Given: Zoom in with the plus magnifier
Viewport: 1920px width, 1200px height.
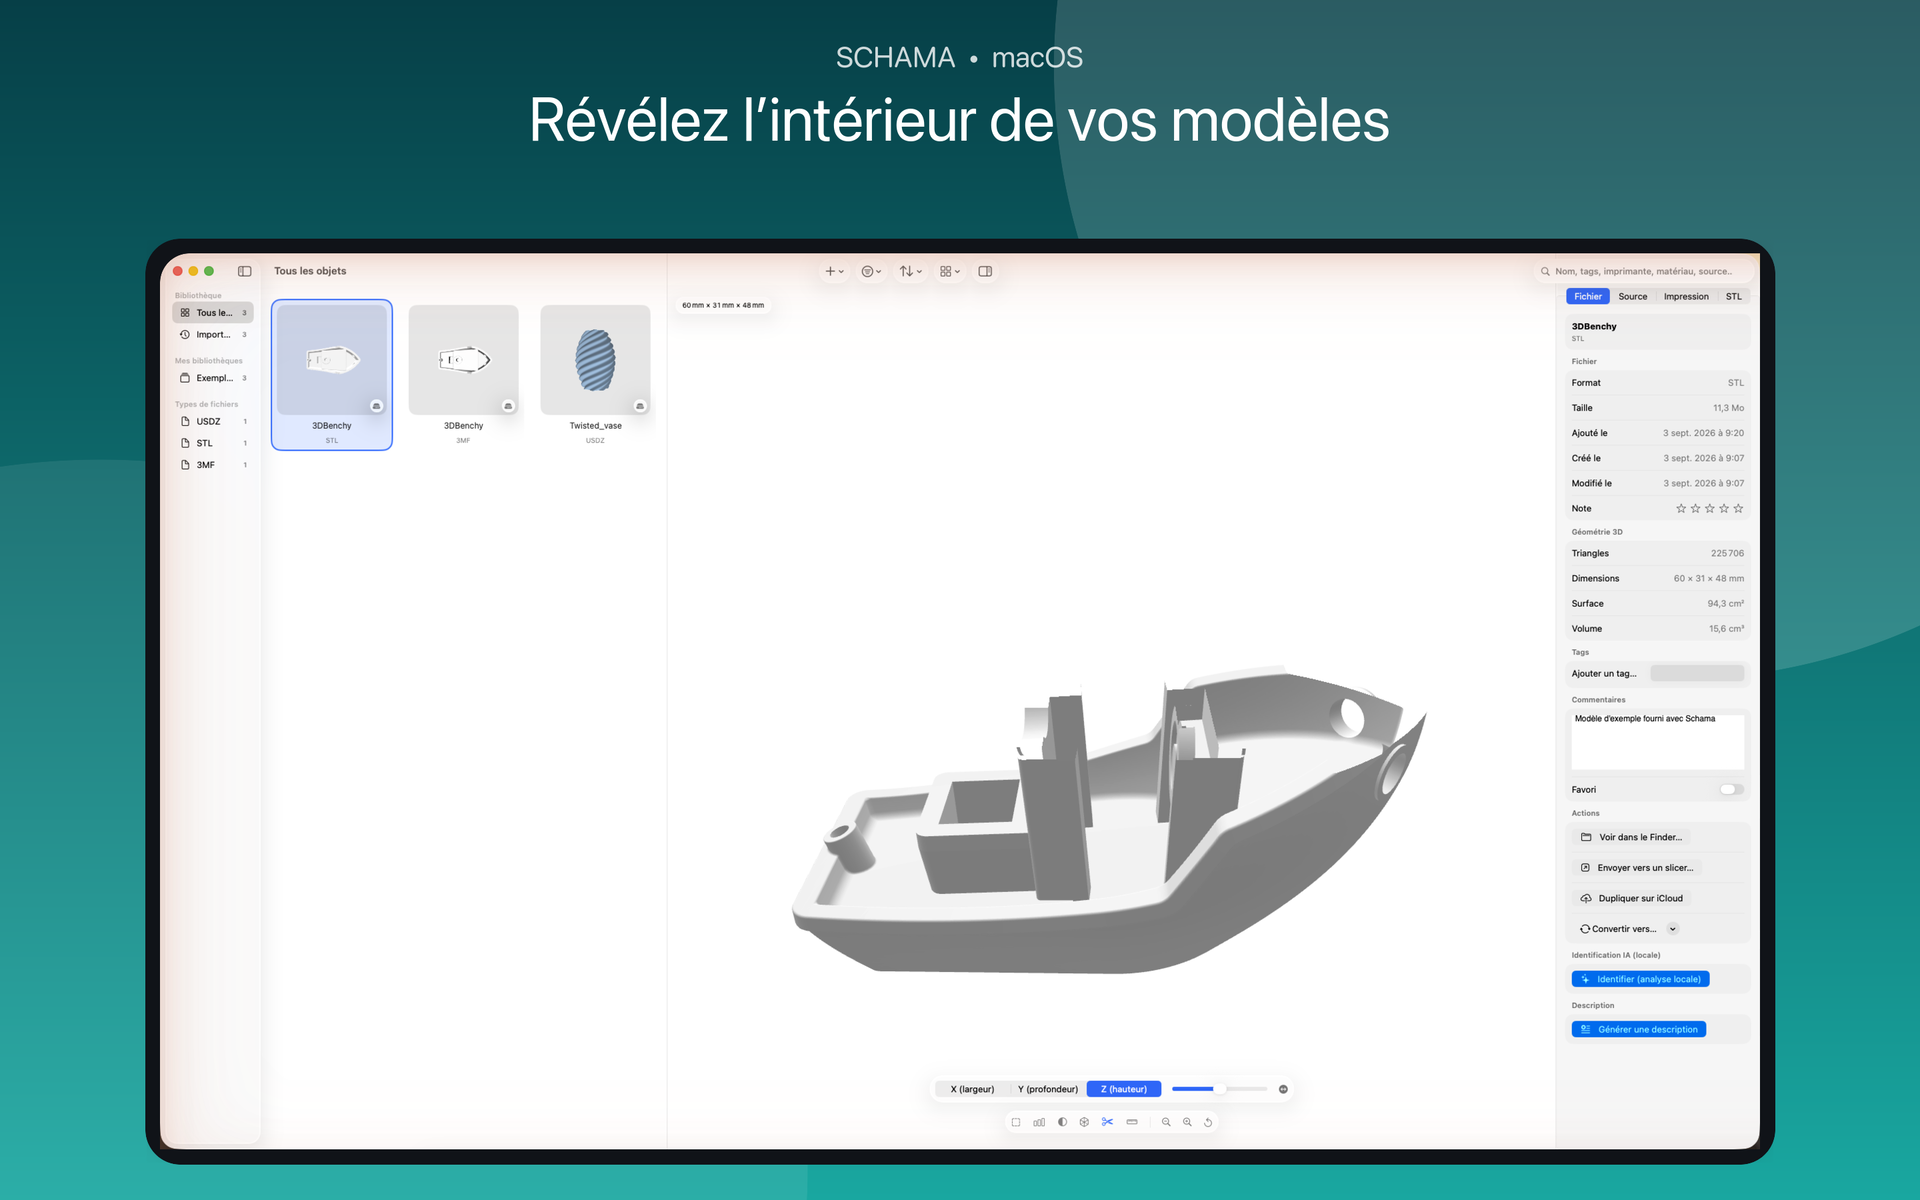Looking at the screenshot, I should (1187, 1122).
